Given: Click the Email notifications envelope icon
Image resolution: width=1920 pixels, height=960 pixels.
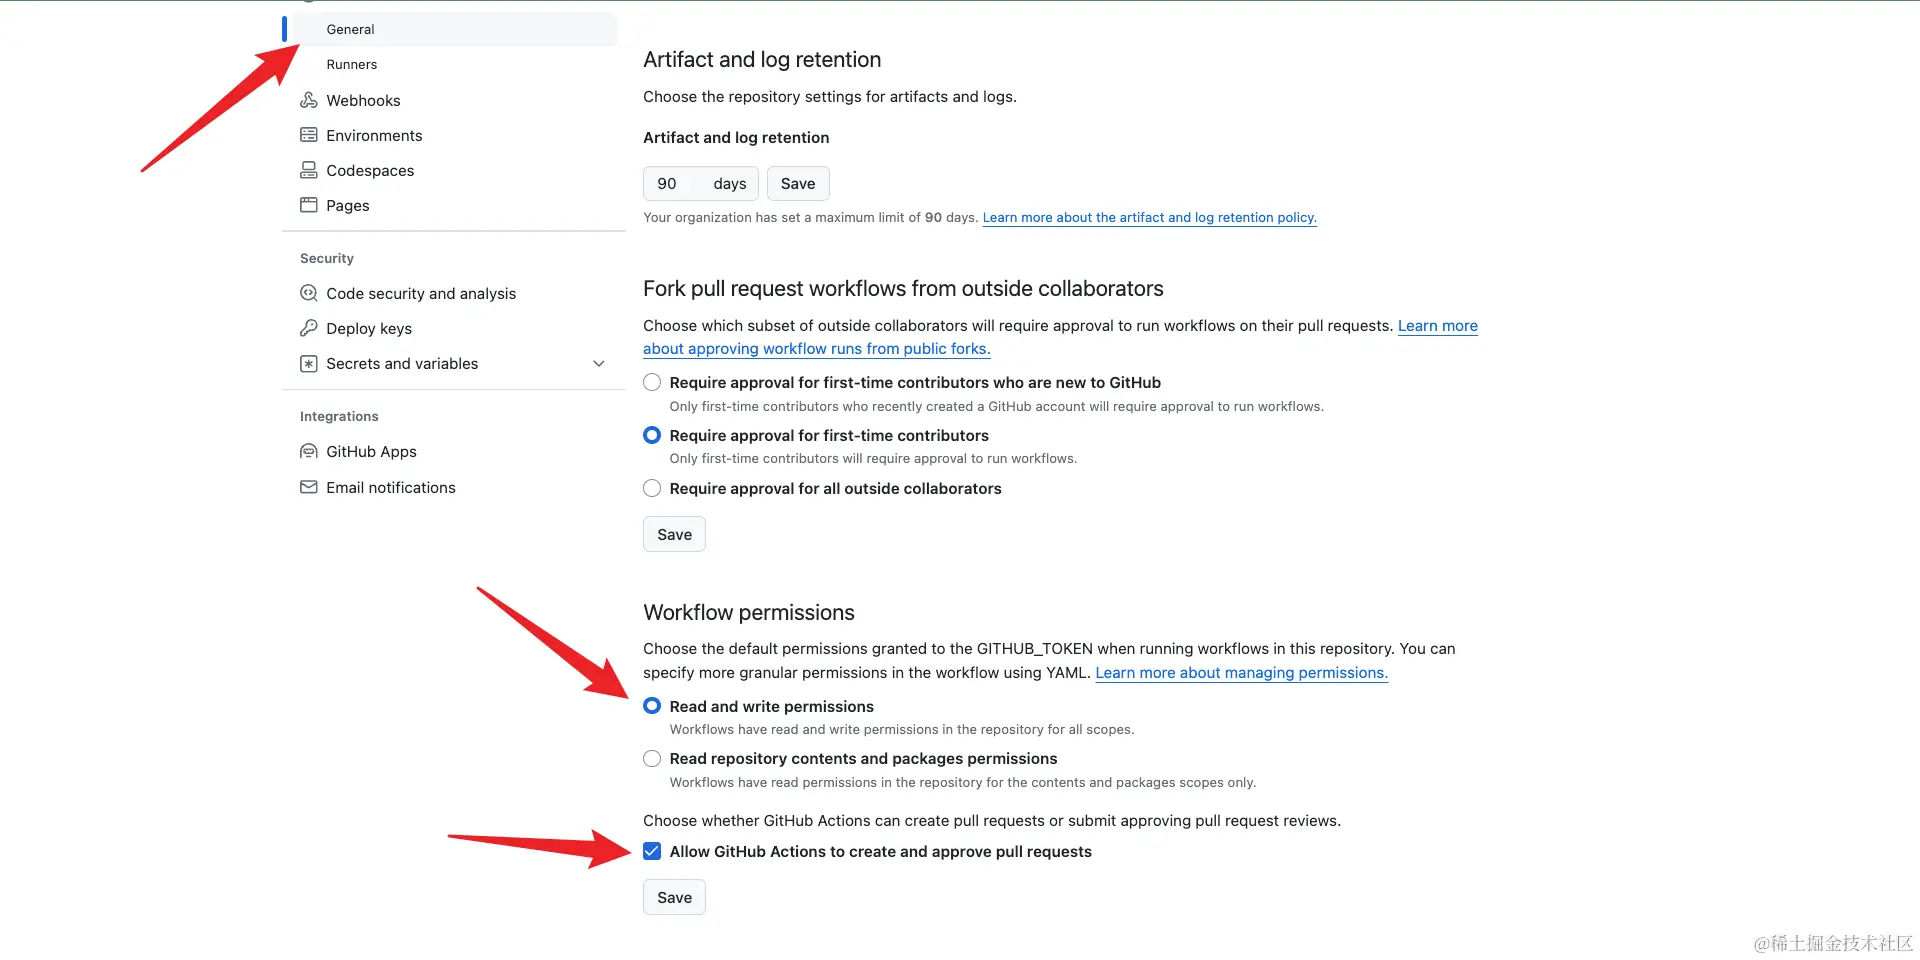Looking at the screenshot, I should click(309, 487).
